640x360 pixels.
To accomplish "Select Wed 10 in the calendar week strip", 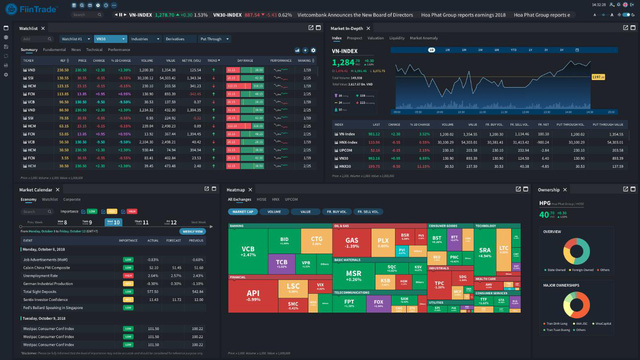I will (113, 222).
